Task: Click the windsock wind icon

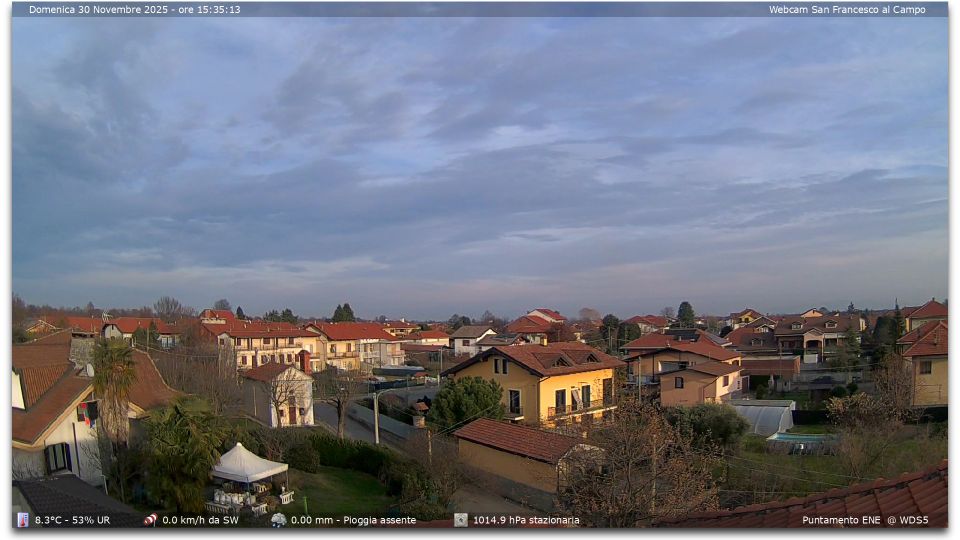Action: click(151, 520)
